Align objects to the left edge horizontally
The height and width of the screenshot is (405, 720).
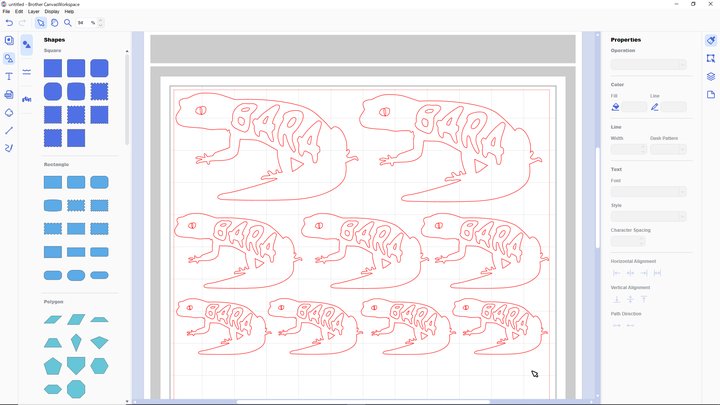point(616,273)
